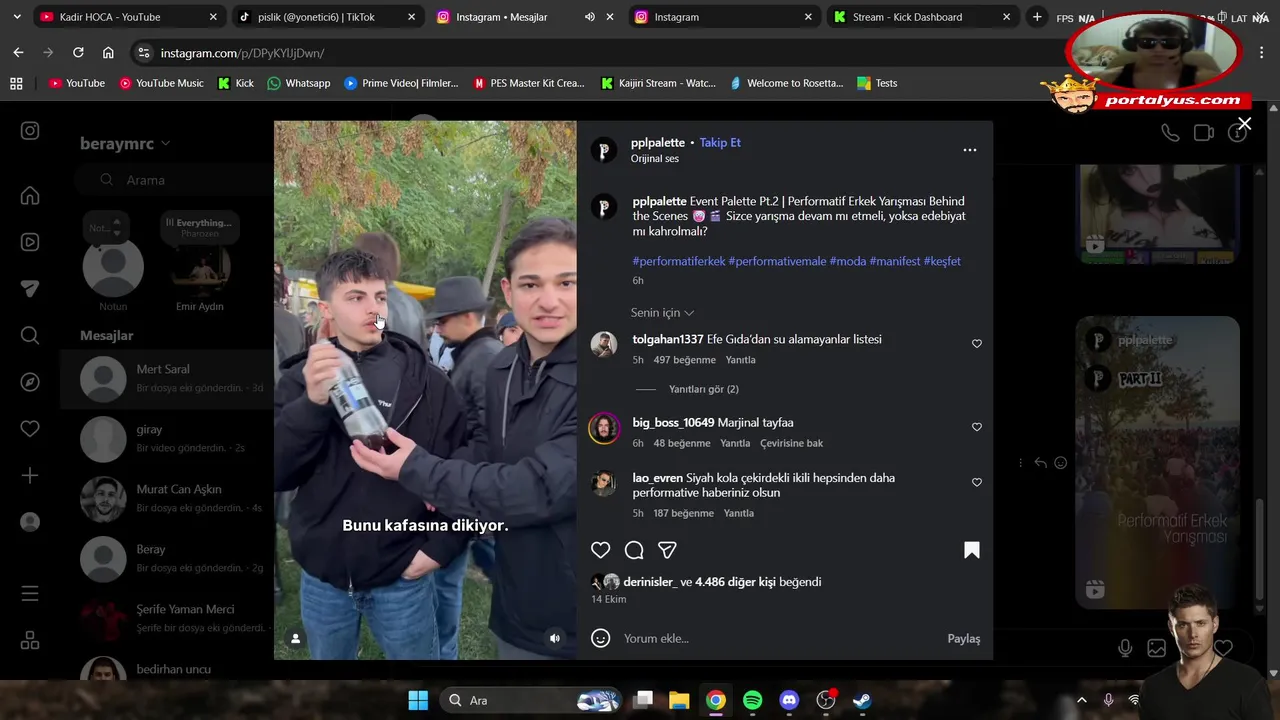Like big_boss_10649's comment

[977, 427]
